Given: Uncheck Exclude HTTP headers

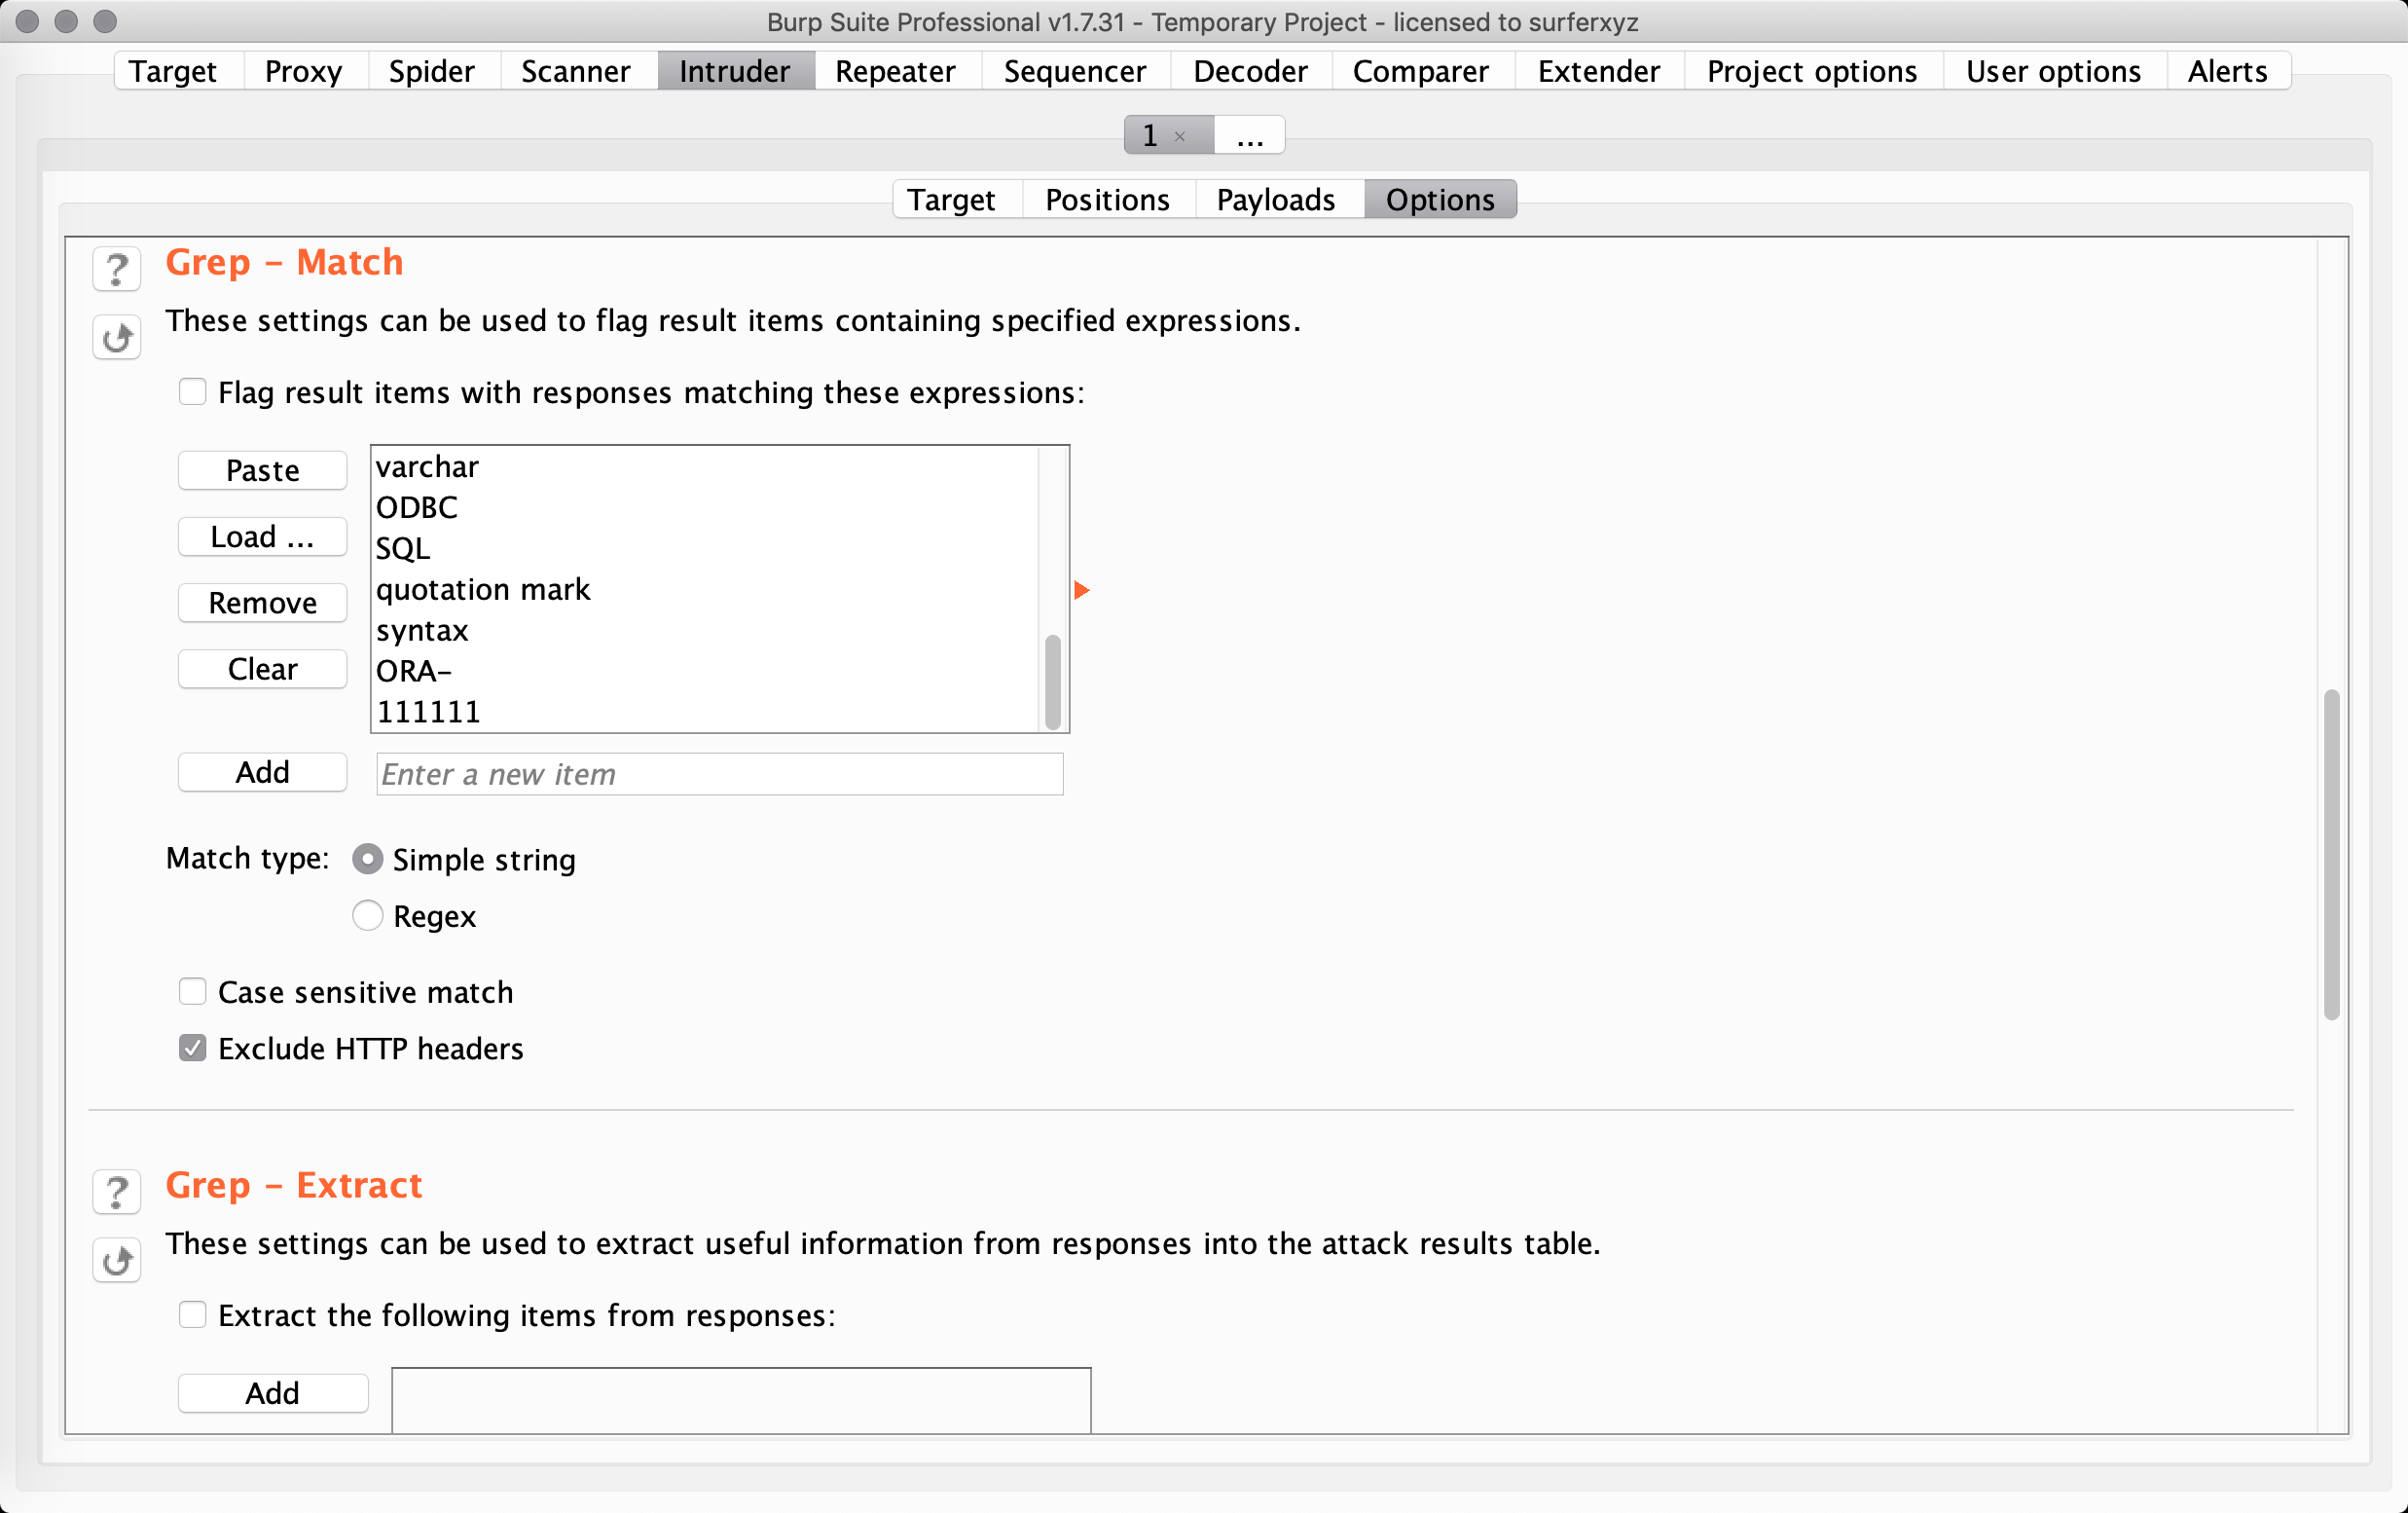Looking at the screenshot, I should pyautogui.click(x=192, y=1048).
